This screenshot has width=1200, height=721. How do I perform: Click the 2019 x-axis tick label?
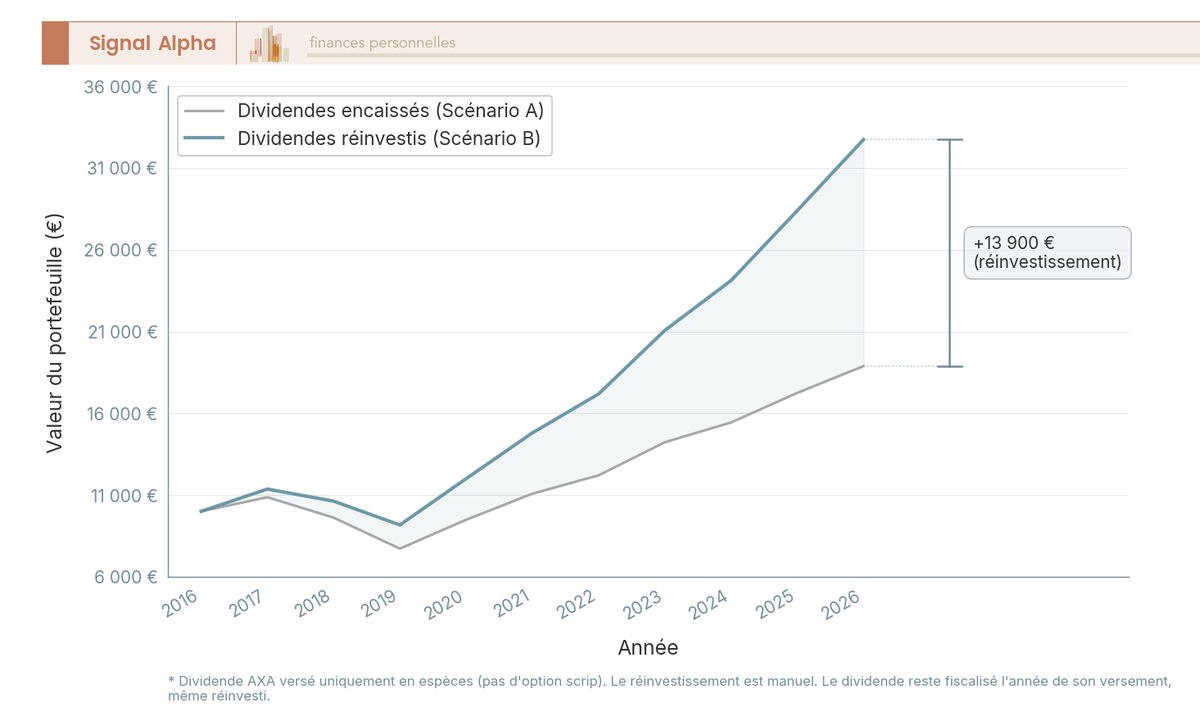coord(379,604)
